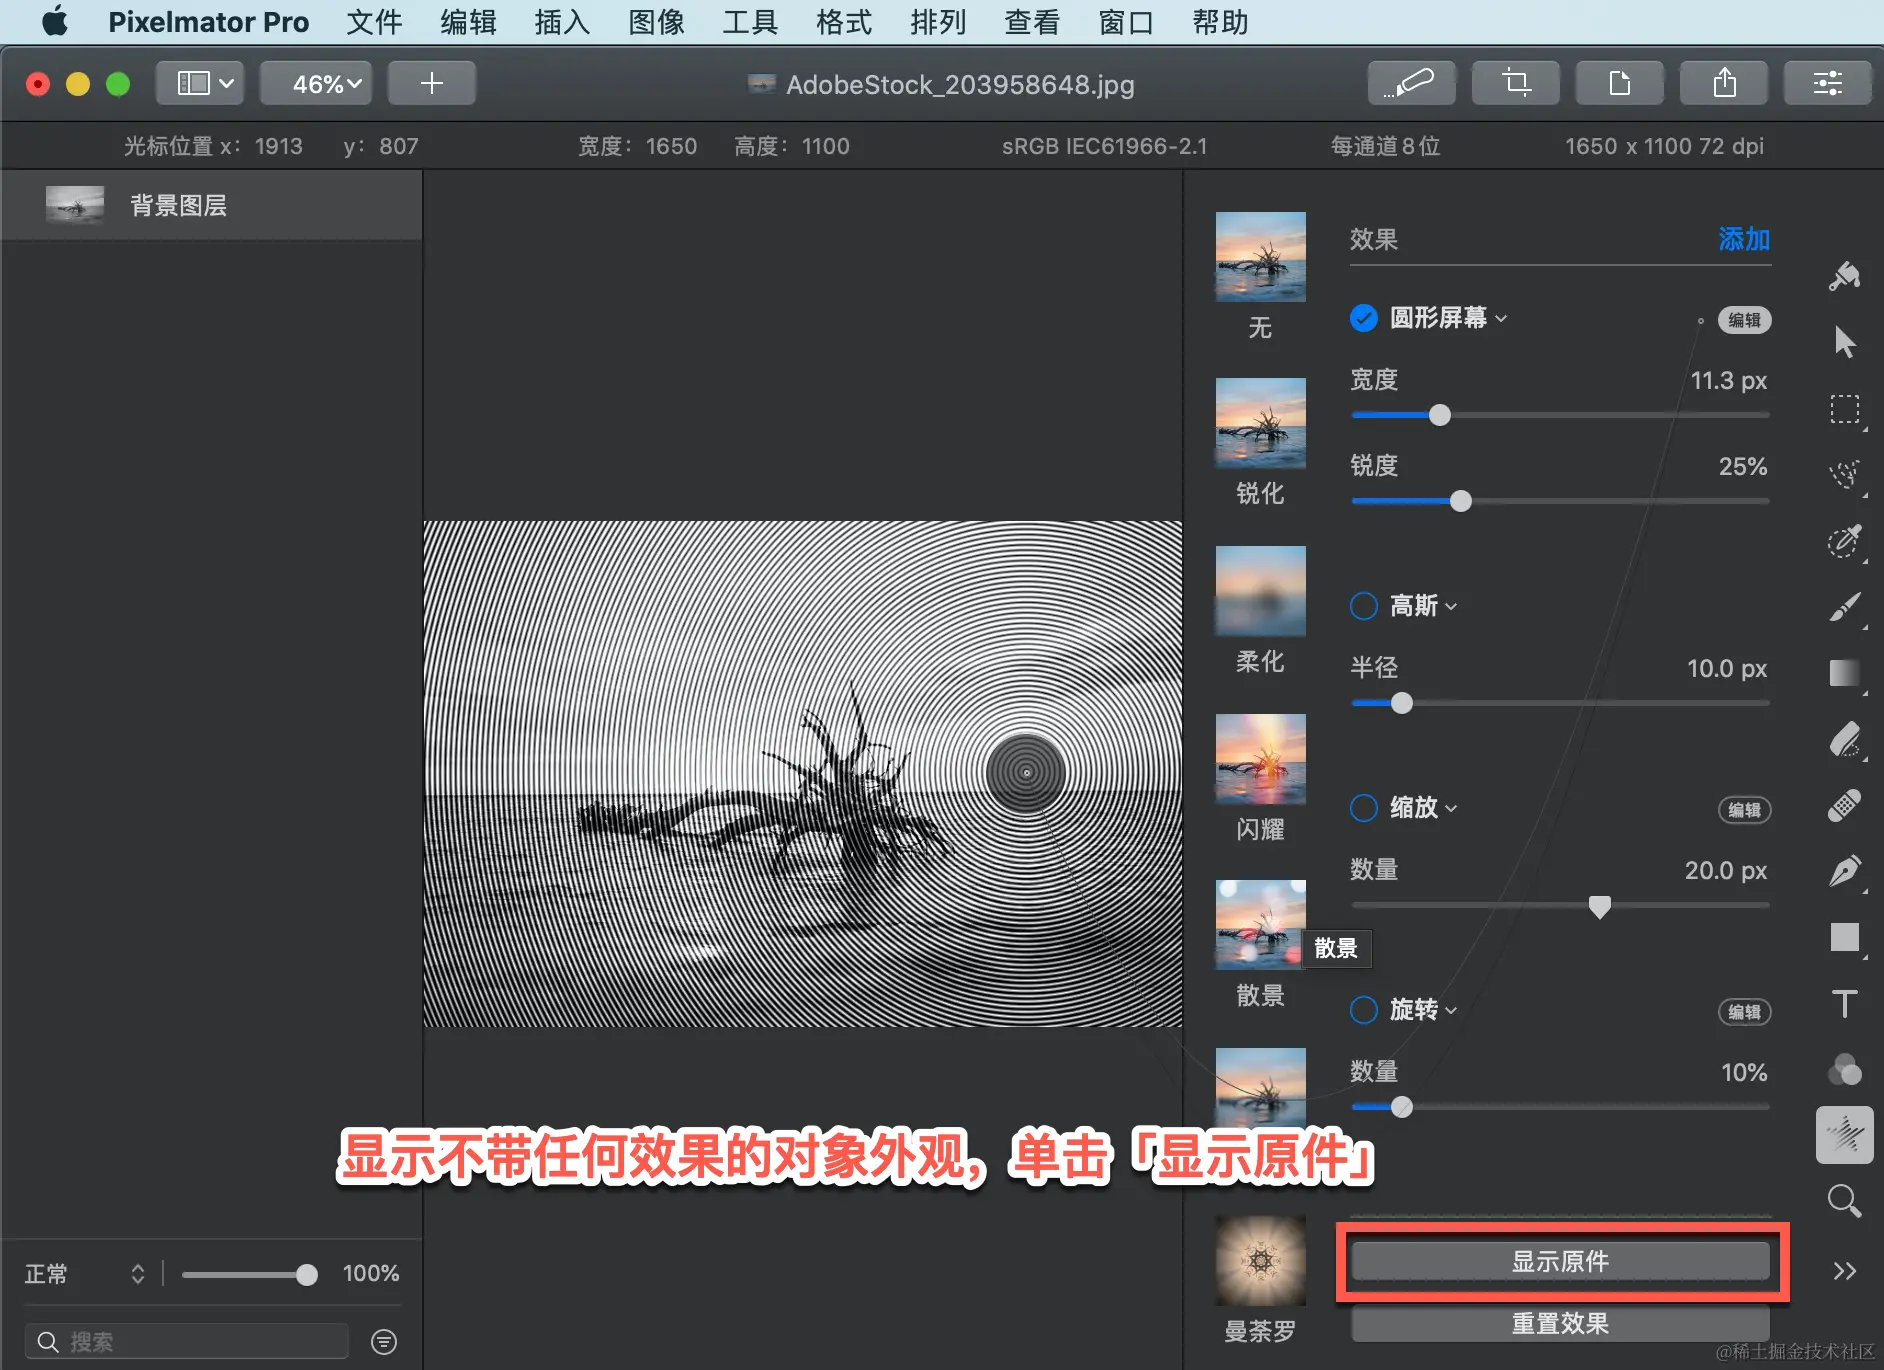Activate the Quick Selection tool
Image resolution: width=1884 pixels, height=1370 pixels.
[1845, 541]
